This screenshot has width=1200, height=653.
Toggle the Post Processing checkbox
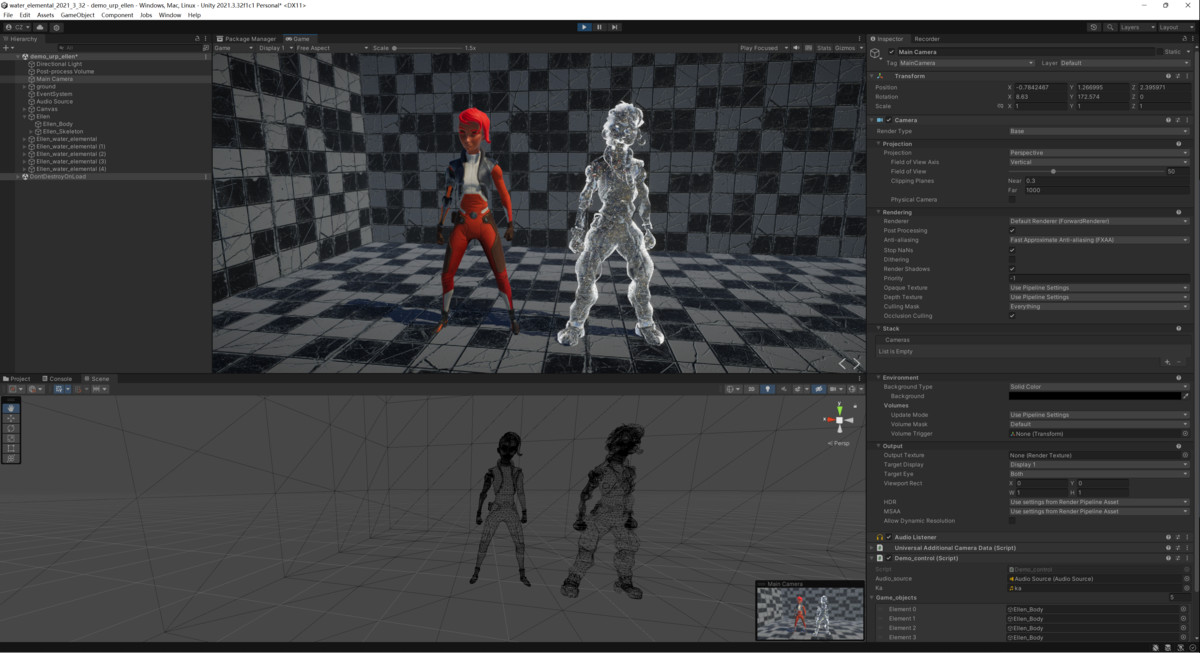coord(1012,231)
